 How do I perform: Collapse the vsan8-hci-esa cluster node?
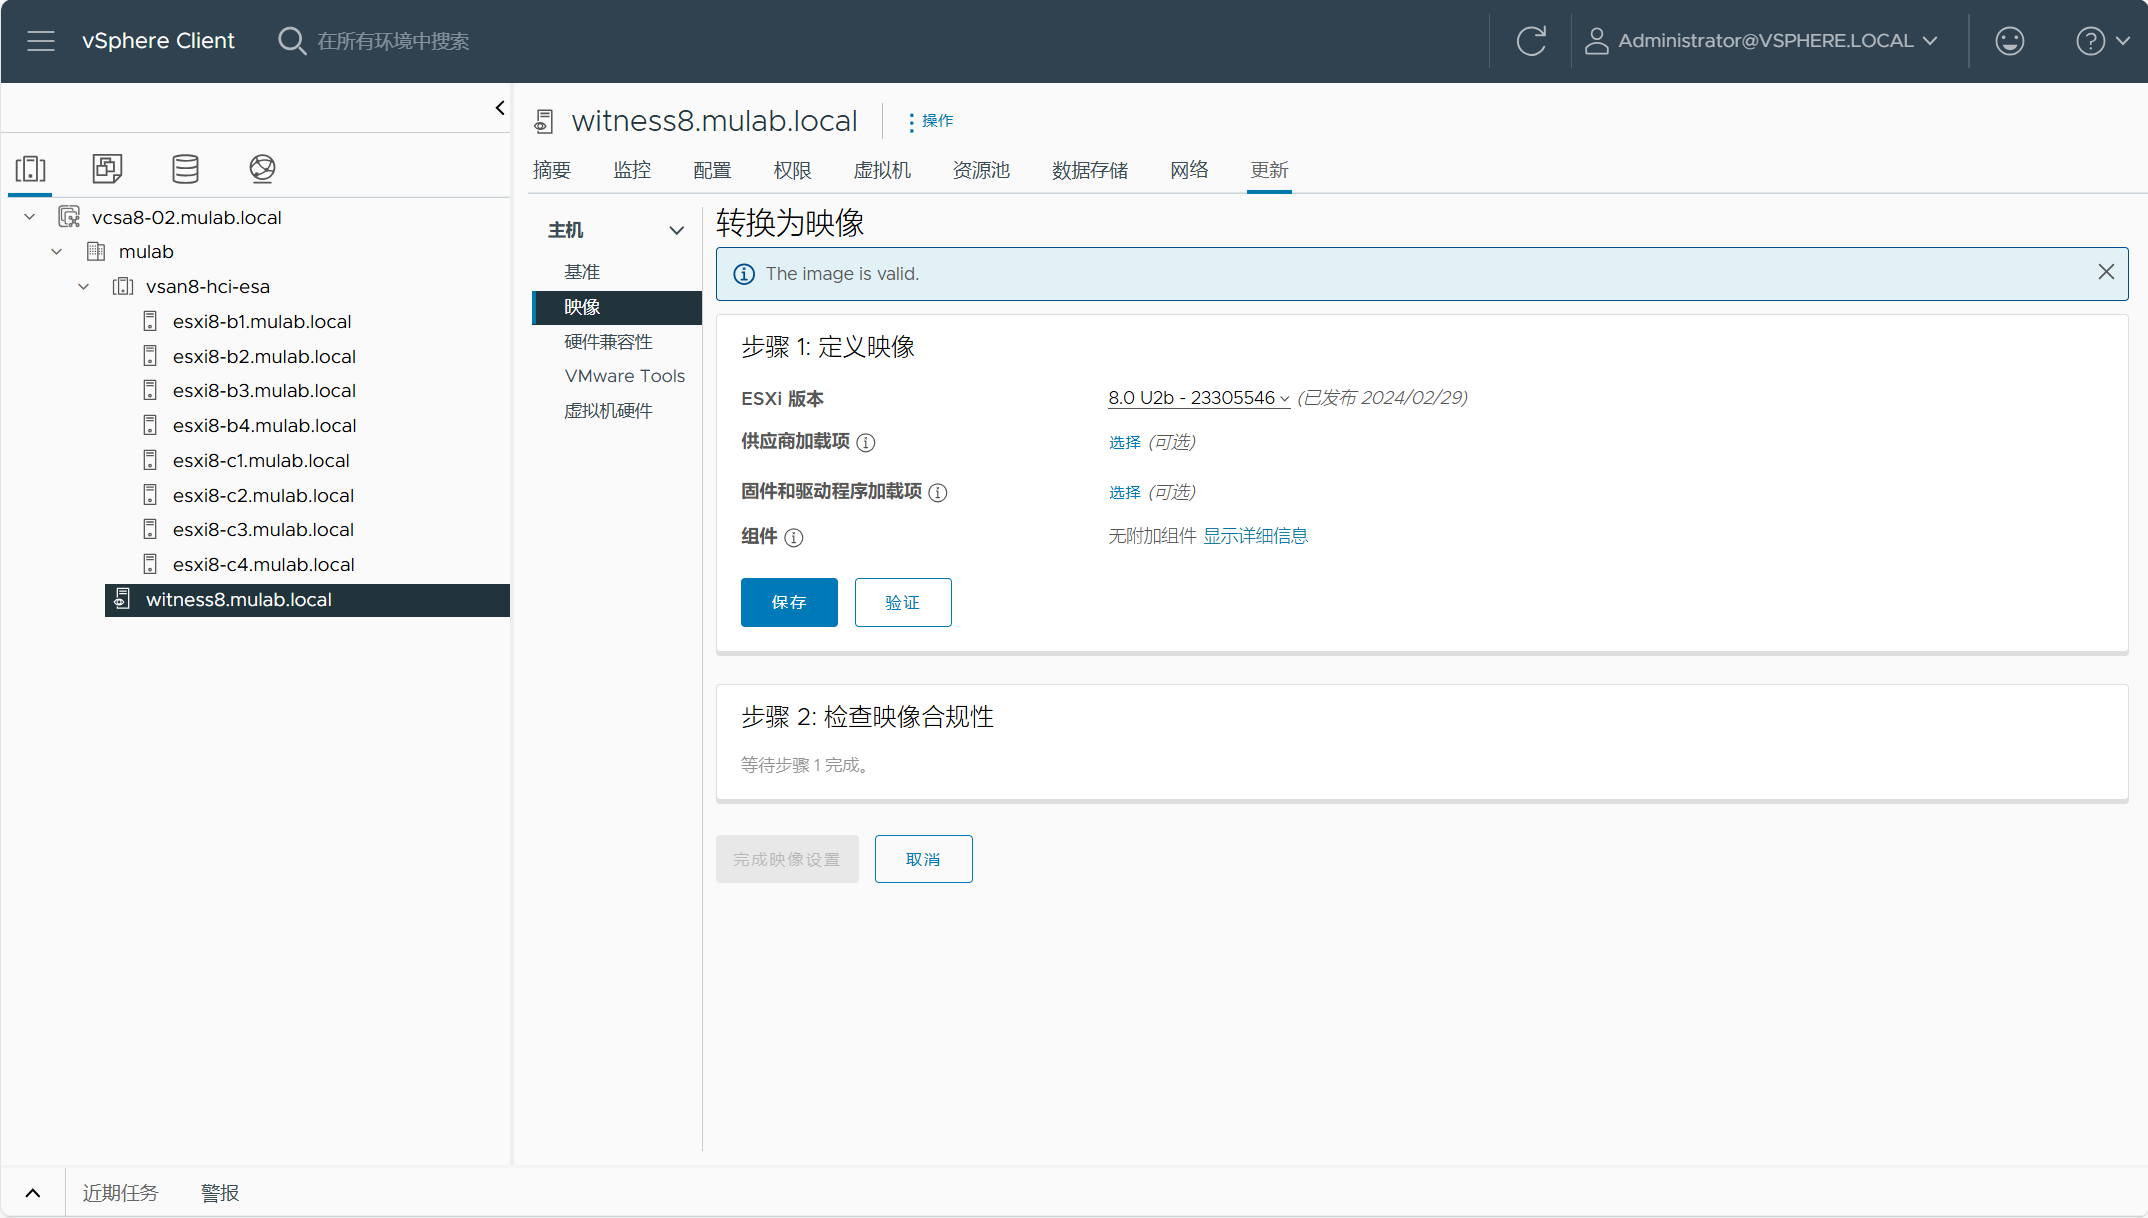point(84,286)
